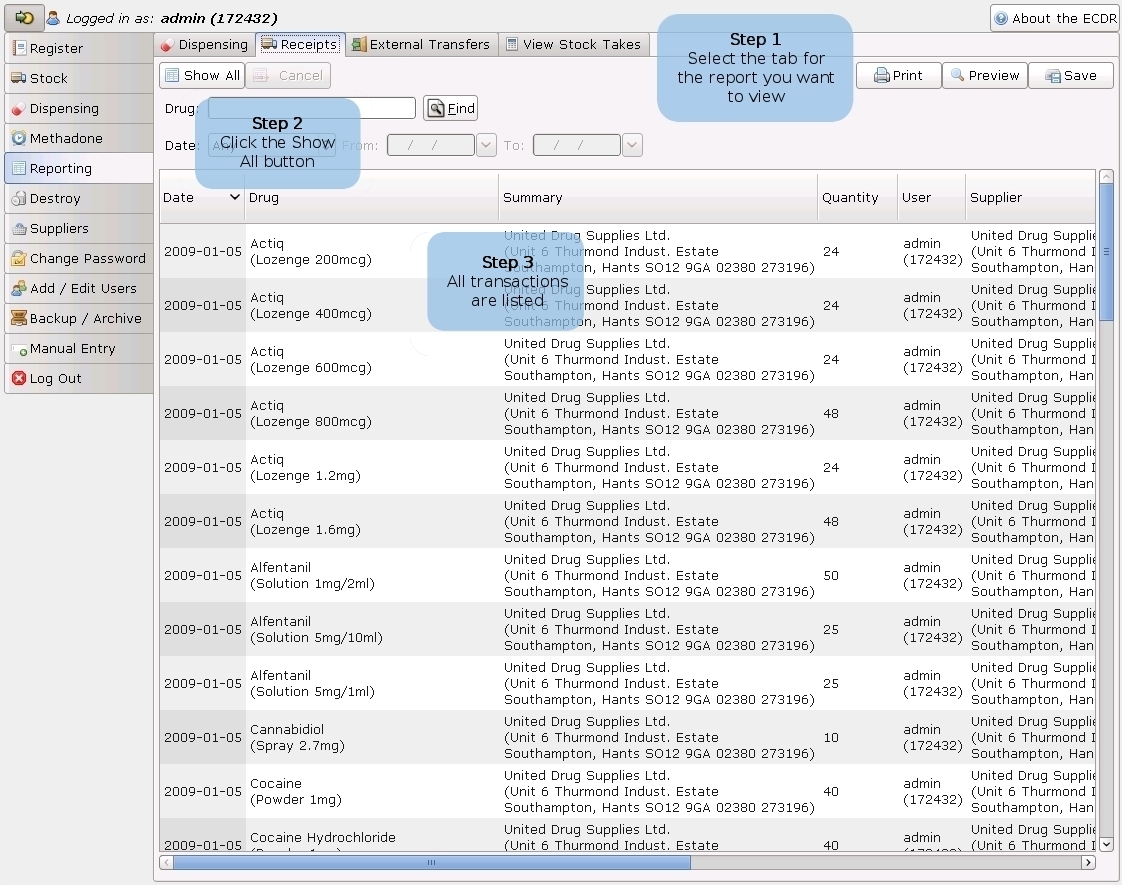Open Suppliers from the sidebar
1122x885 pixels.
[78, 228]
